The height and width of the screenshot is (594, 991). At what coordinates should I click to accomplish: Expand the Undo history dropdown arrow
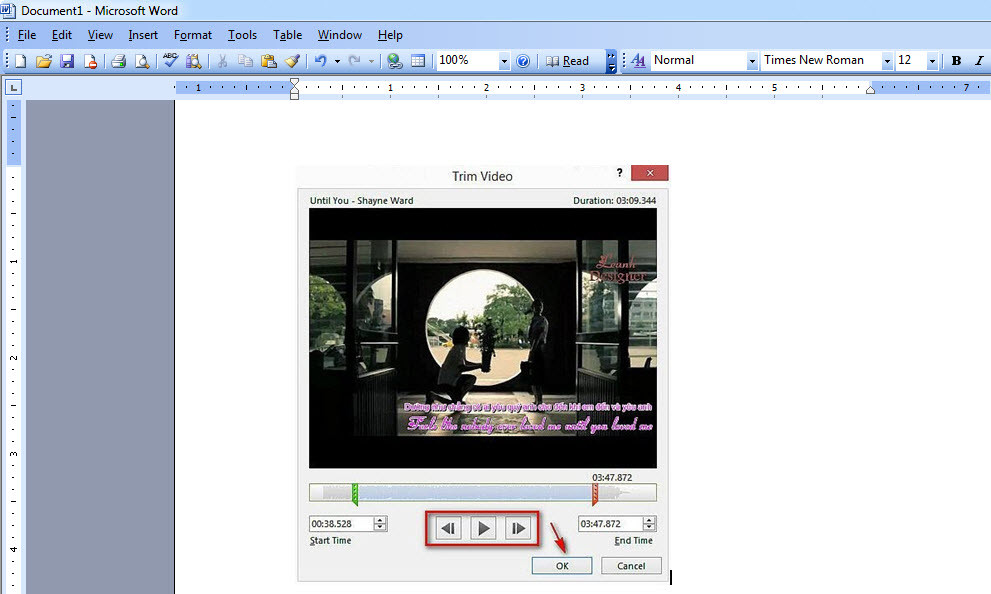click(x=337, y=62)
